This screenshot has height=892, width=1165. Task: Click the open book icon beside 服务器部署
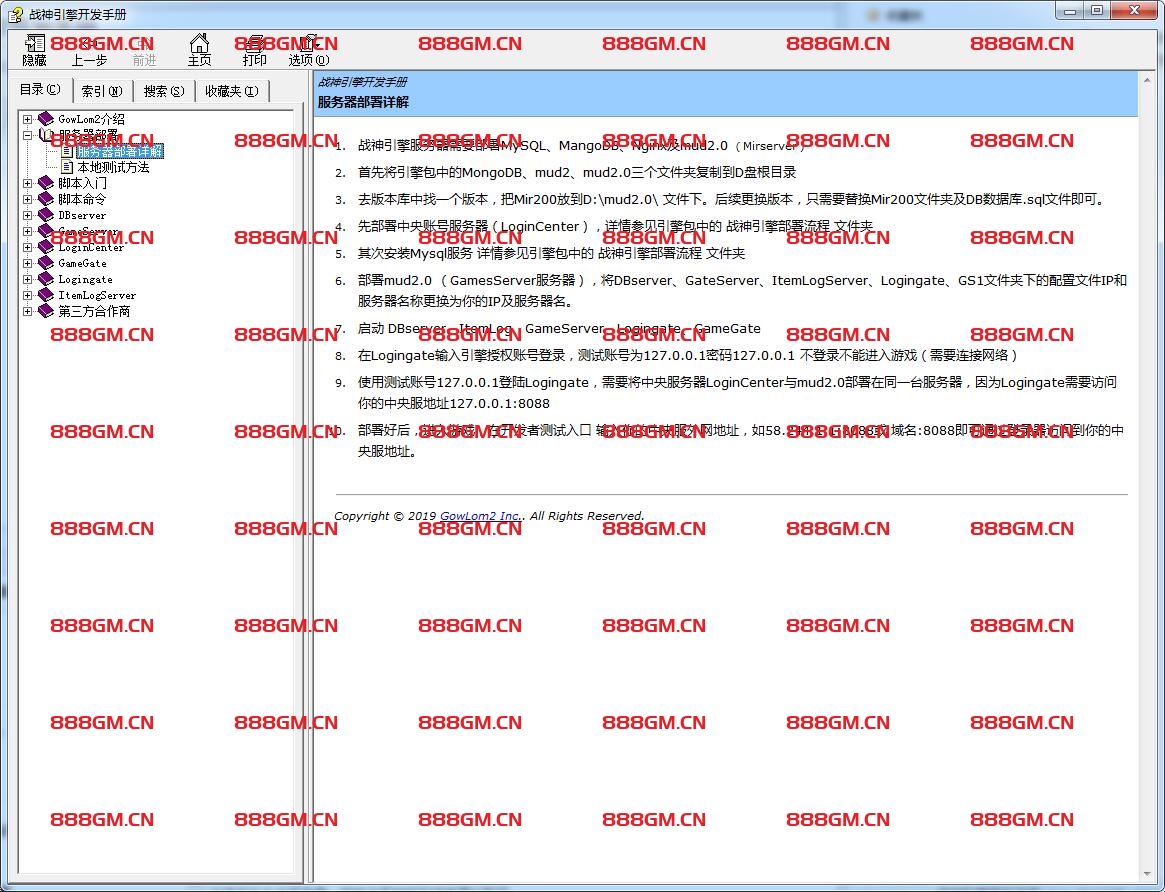[46, 135]
